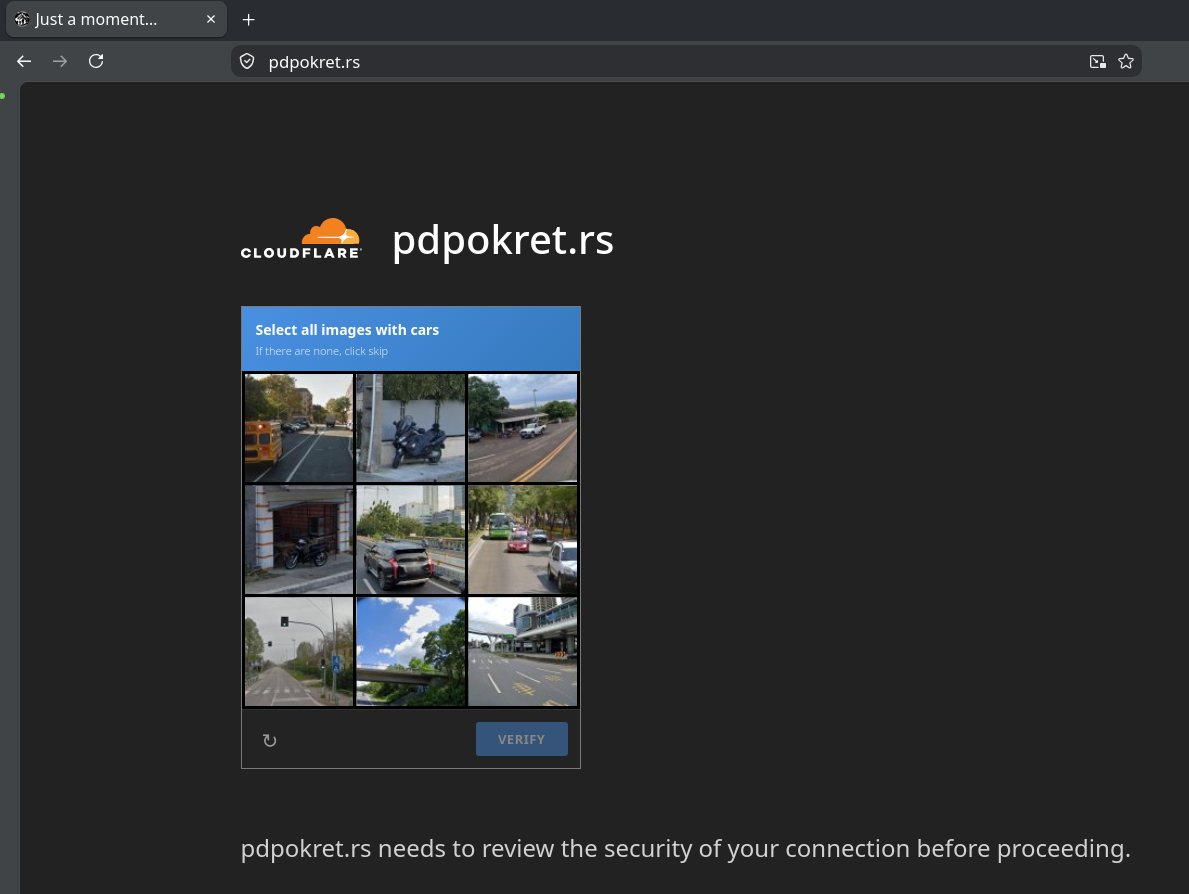Select the image with green bus and traffic
This screenshot has width=1189, height=894.
pos(522,540)
